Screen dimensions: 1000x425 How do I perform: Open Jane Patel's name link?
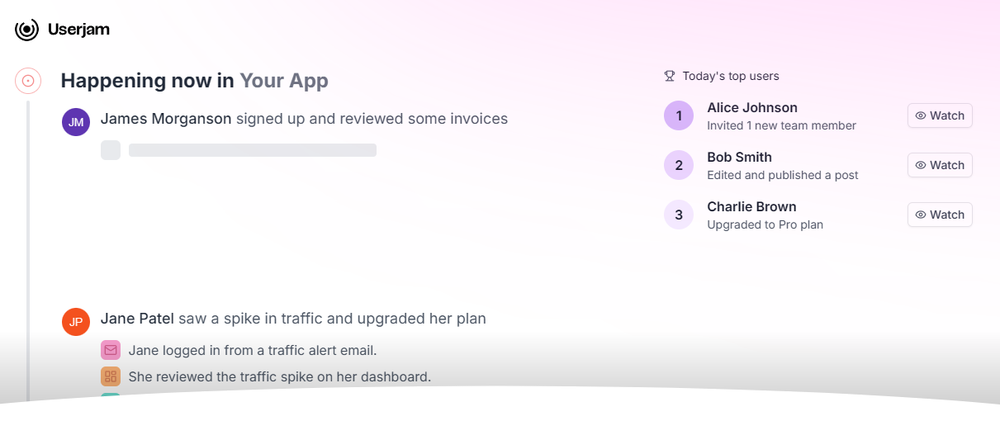click(x=137, y=319)
